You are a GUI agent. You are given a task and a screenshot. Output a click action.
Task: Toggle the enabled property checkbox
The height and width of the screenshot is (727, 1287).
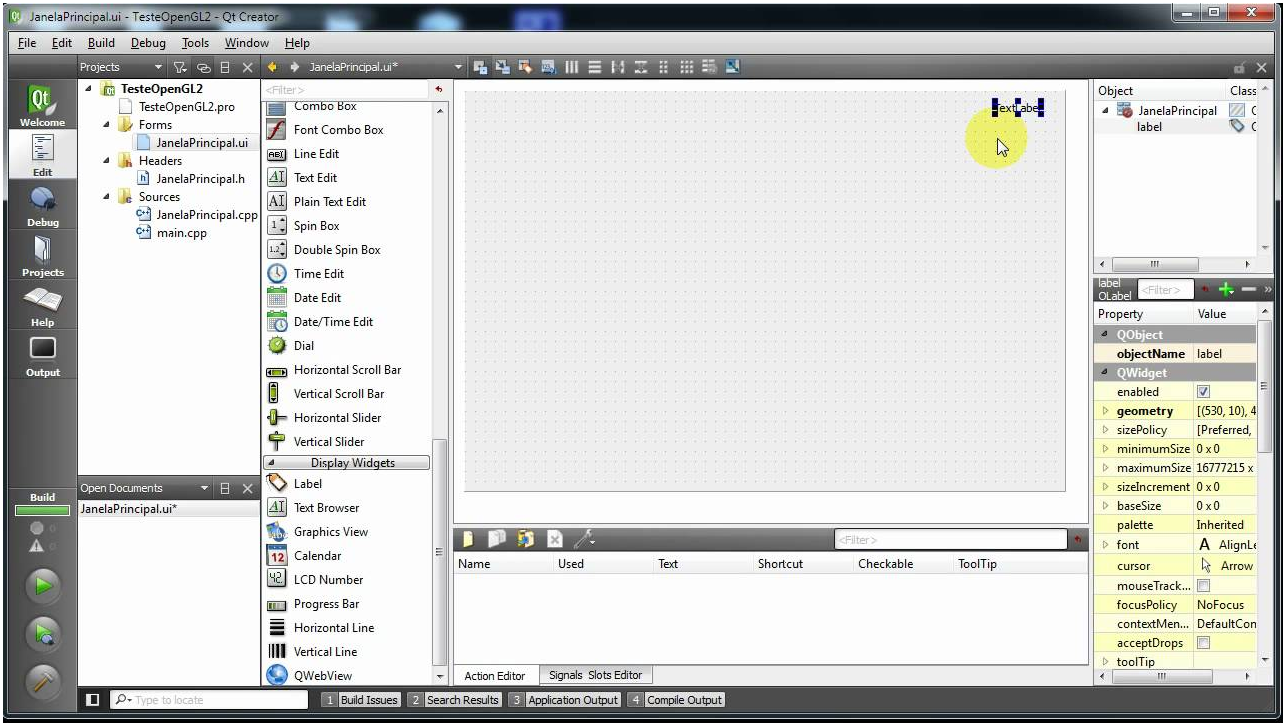tap(1203, 392)
